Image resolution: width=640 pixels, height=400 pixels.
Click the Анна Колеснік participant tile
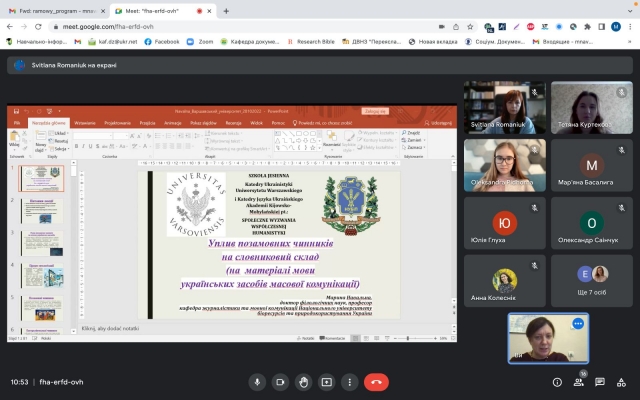[505, 281]
